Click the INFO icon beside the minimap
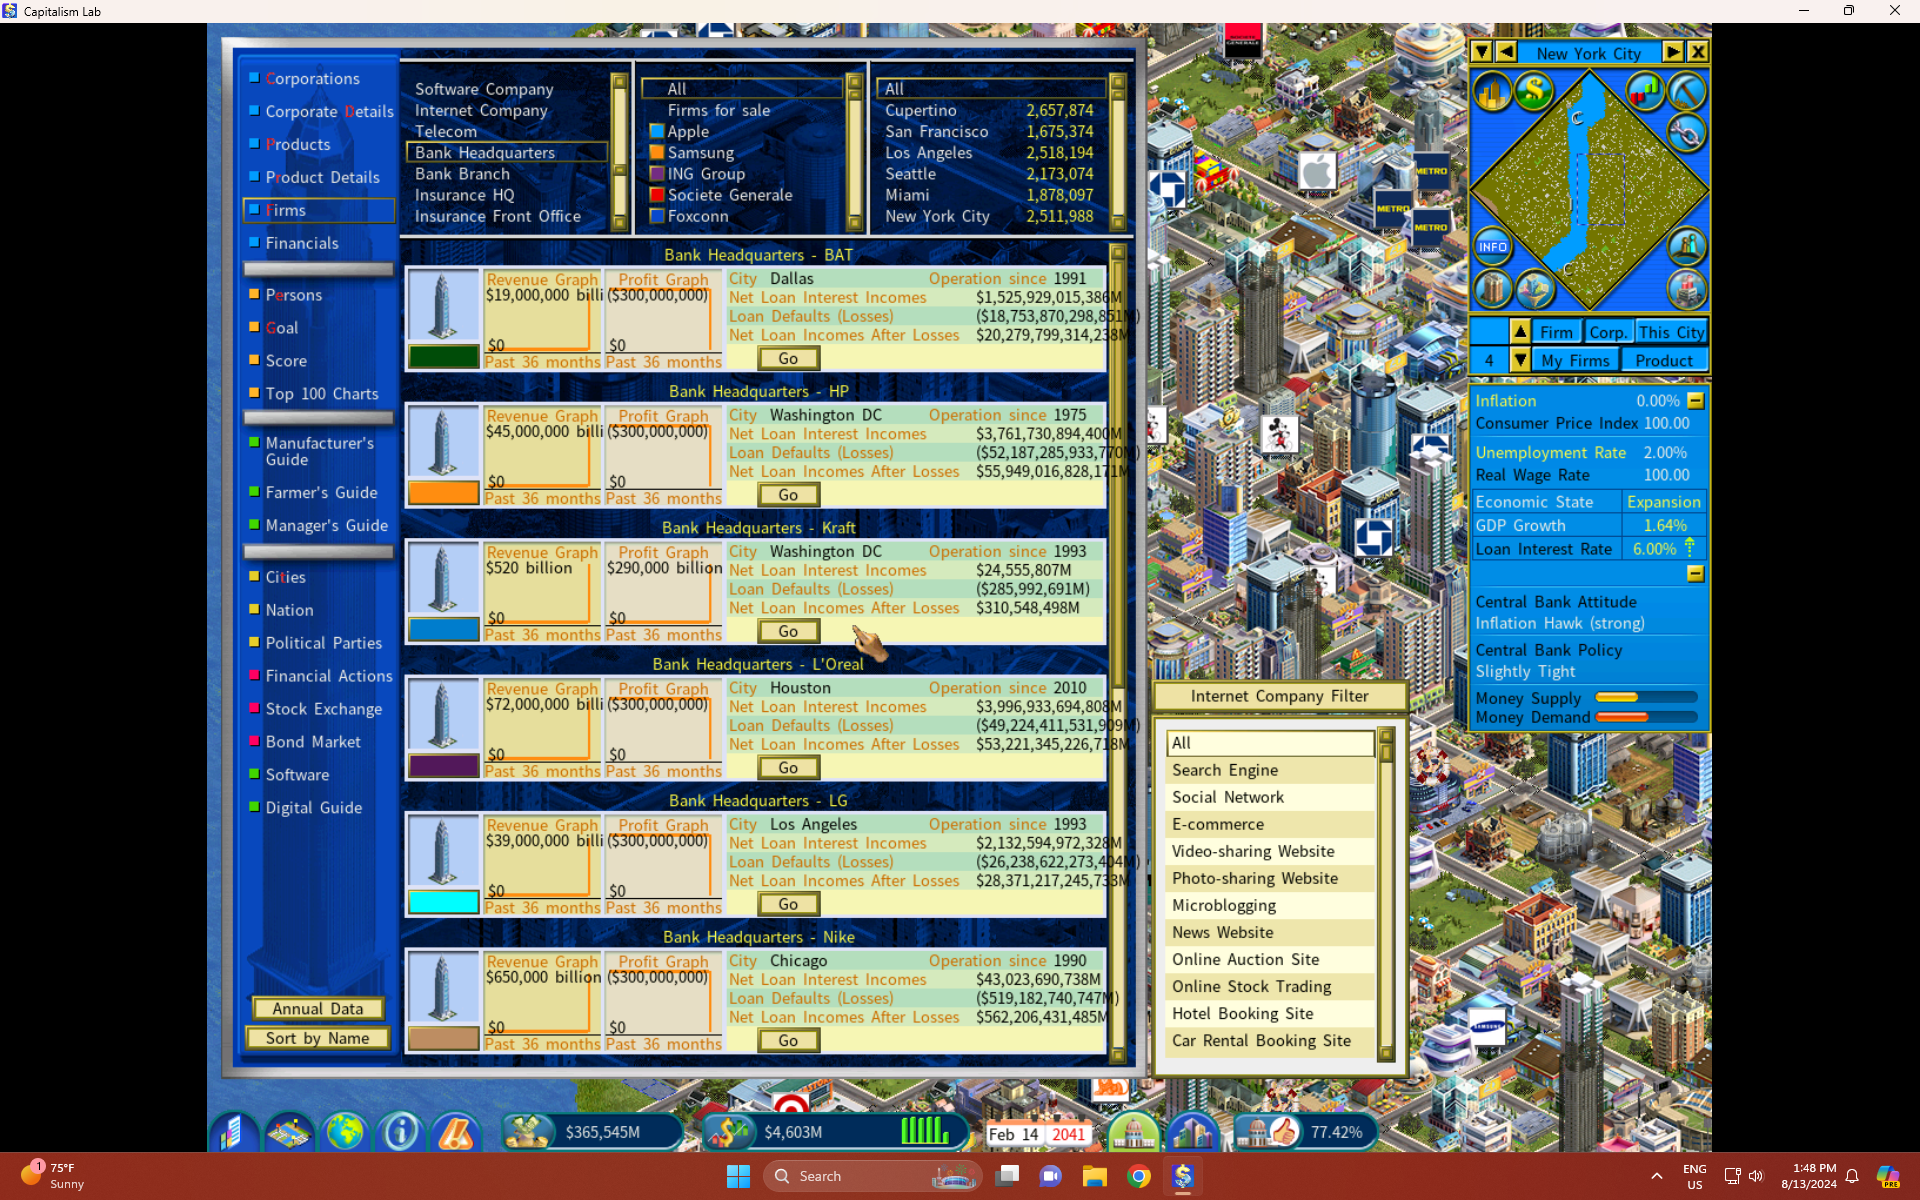Viewport: 1920px width, 1200px height. 1492,246
